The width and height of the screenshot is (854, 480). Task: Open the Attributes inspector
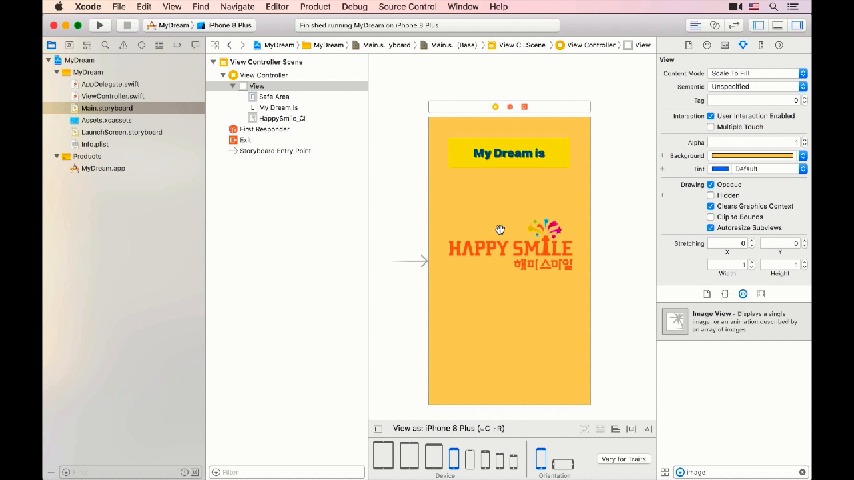click(743, 45)
